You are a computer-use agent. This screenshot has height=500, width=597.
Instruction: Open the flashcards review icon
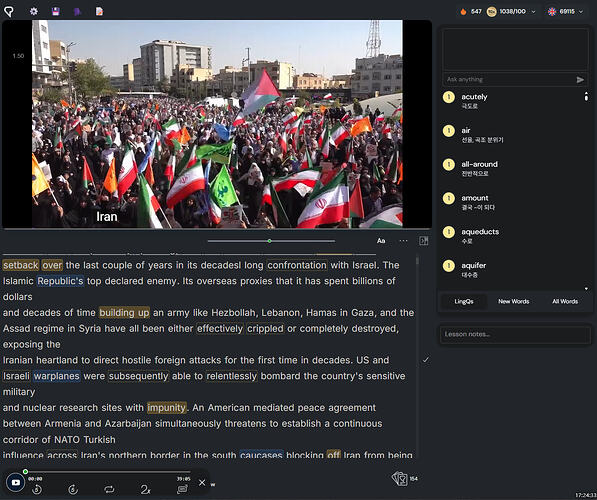click(399, 479)
